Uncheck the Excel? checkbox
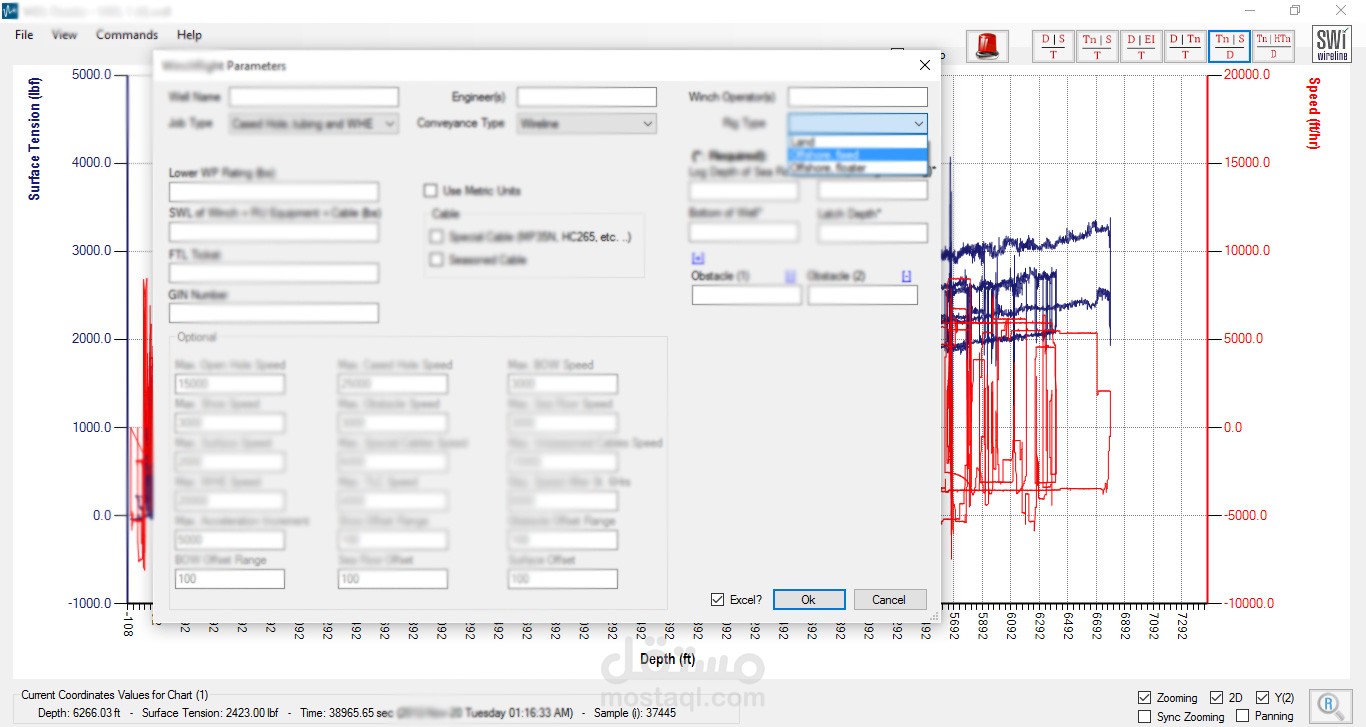The image size is (1366, 727). (x=717, y=600)
